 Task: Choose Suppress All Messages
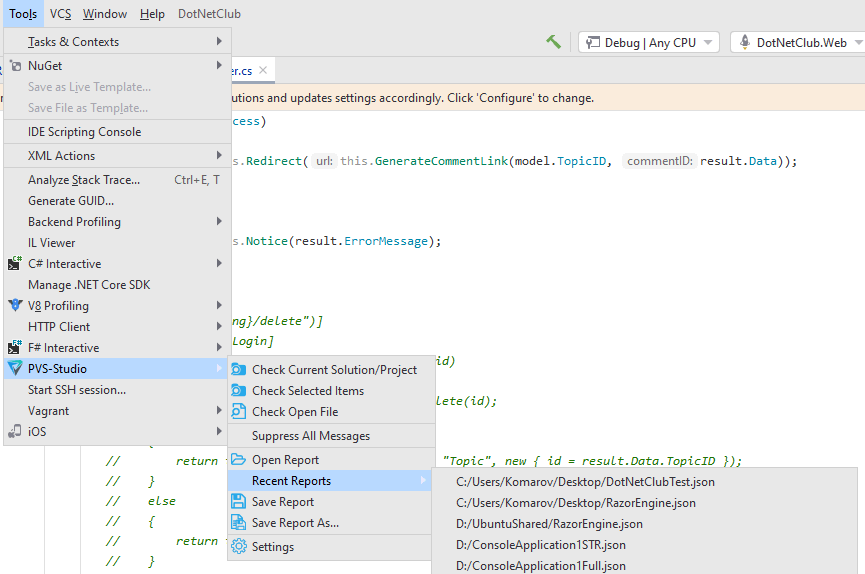[311, 436]
